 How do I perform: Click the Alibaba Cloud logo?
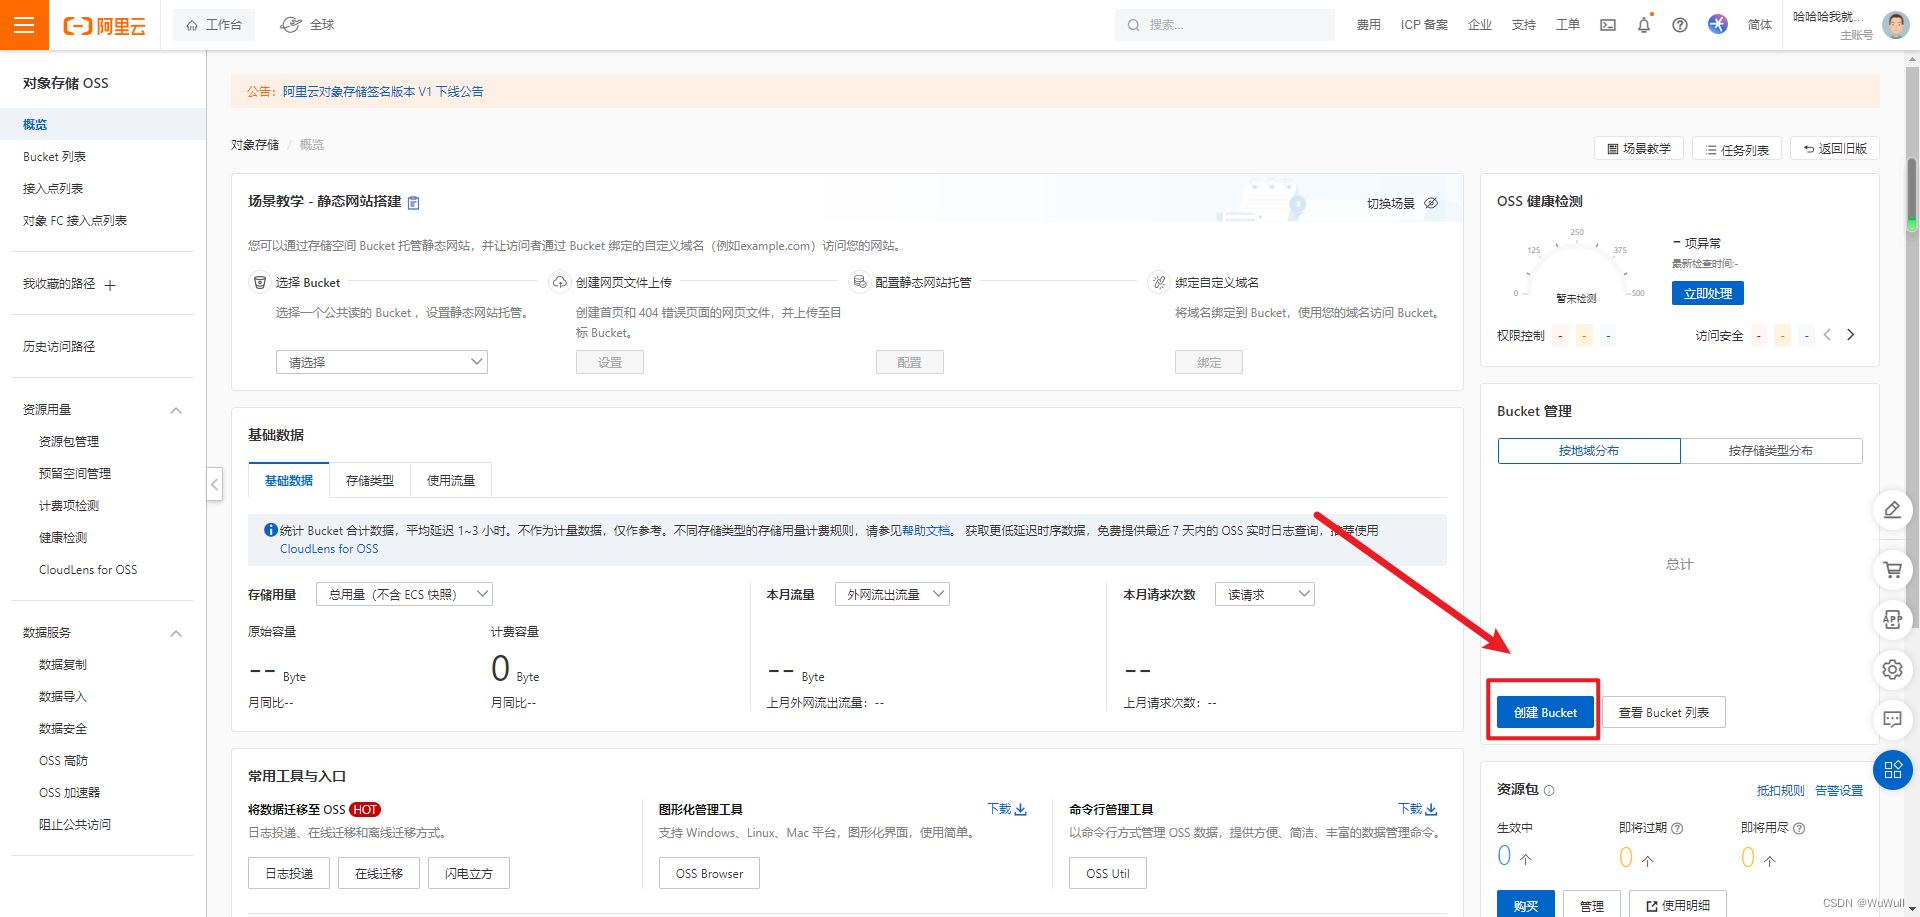coord(104,26)
